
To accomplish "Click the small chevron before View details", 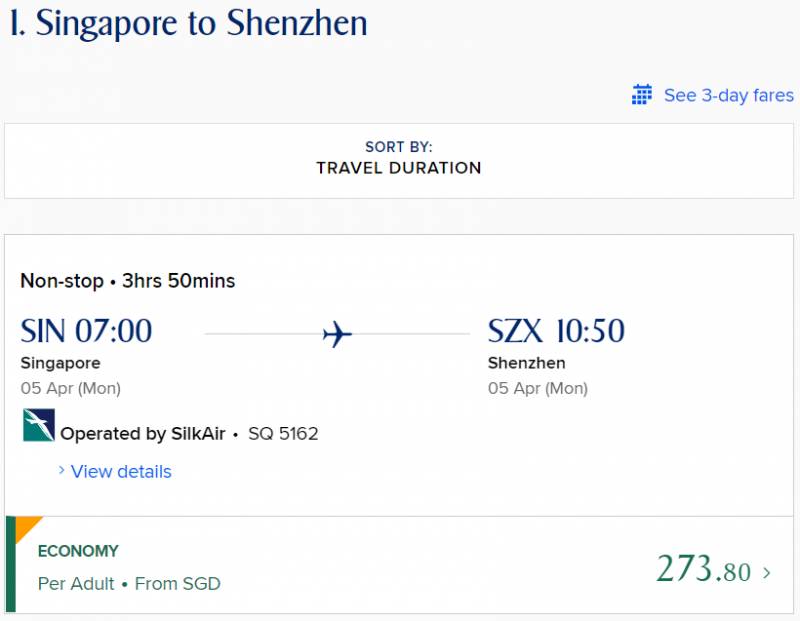I will click(61, 470).
